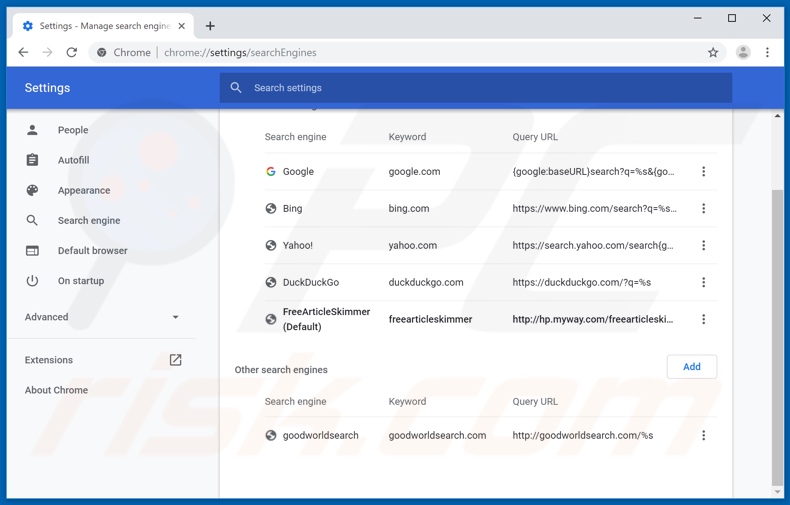Open the Chrome profile avatar icon
This screenshot has width=790, height=505.
(x=743, y=53)
